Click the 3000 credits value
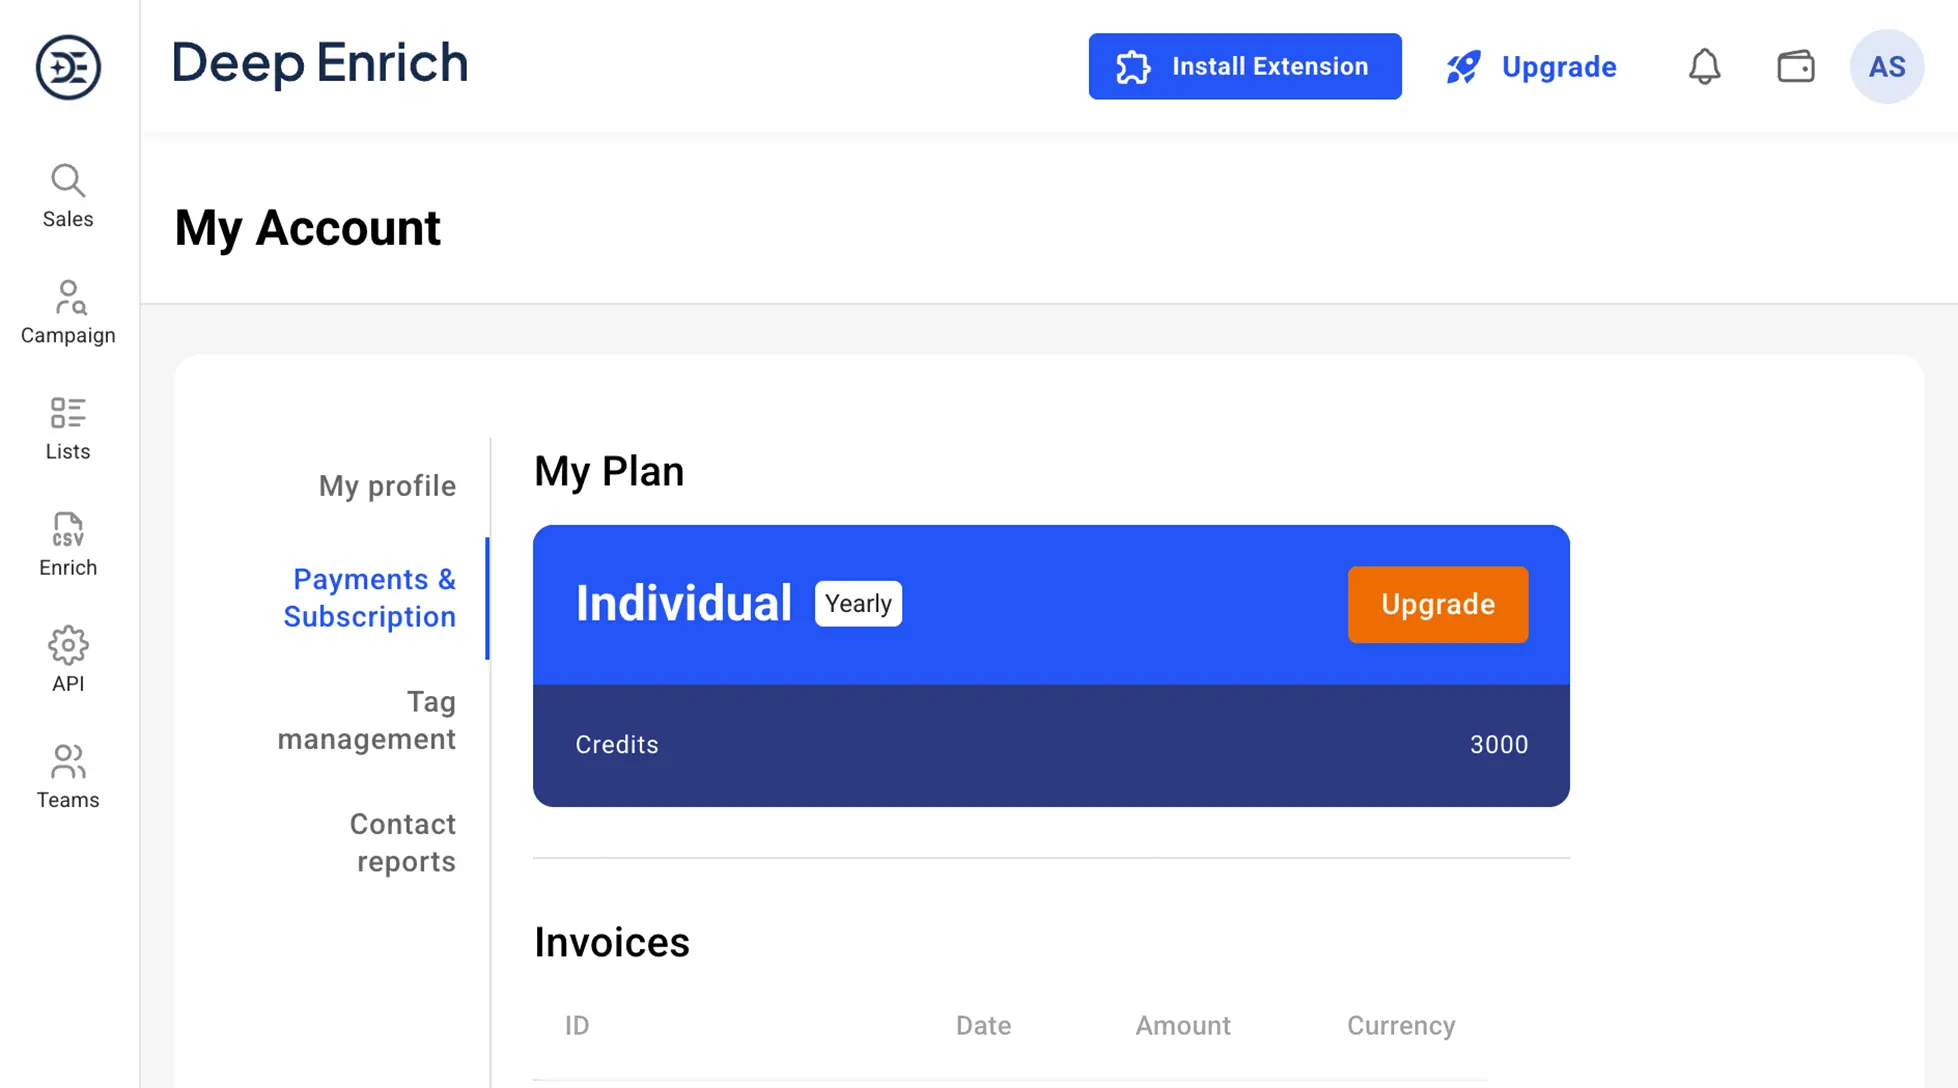Viewport: 1958px width, 1088px height. (x=1499, y=745)
